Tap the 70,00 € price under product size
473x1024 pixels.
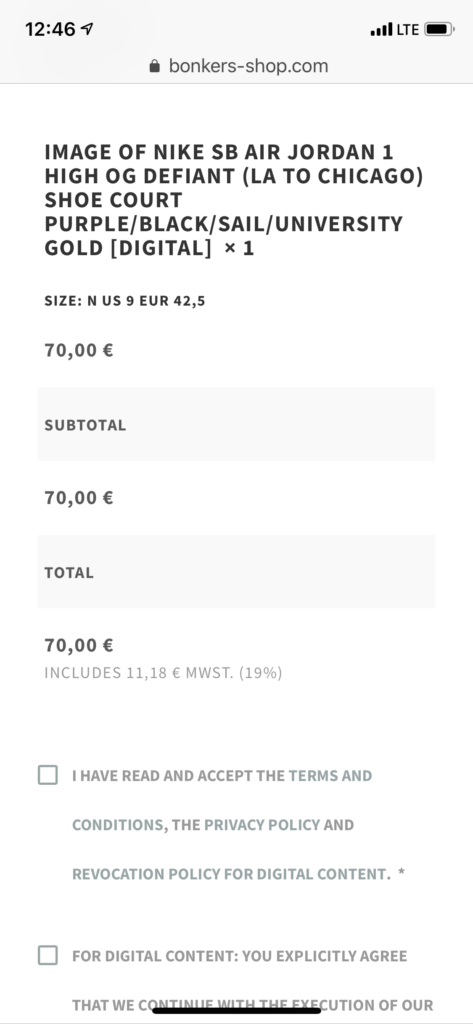click(79, 350)
